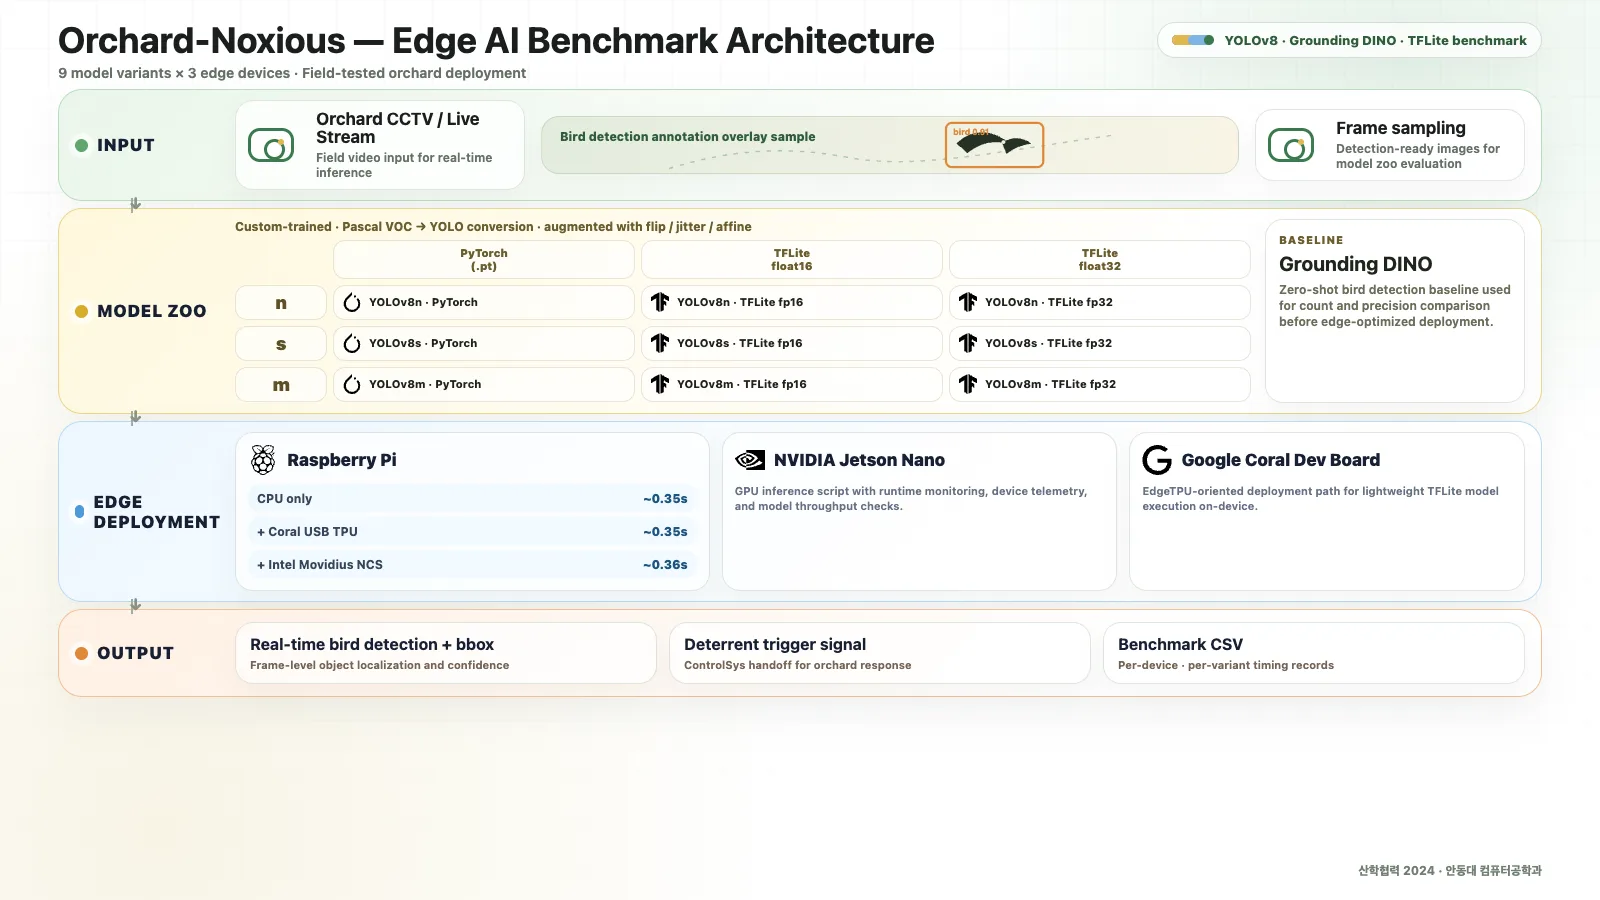Click the PyTorch icon in the YOLOv8m · PyTorch cell

pyautogui.click(x=352, y=385)
